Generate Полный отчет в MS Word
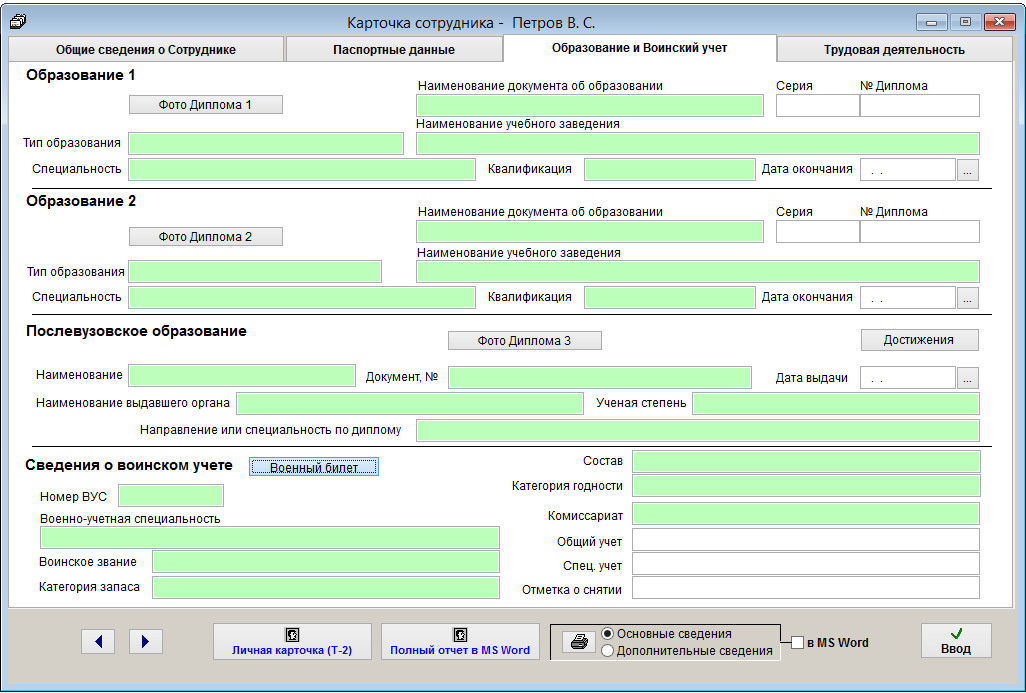The image size is (1026, 693). click(x=460, y=641)
